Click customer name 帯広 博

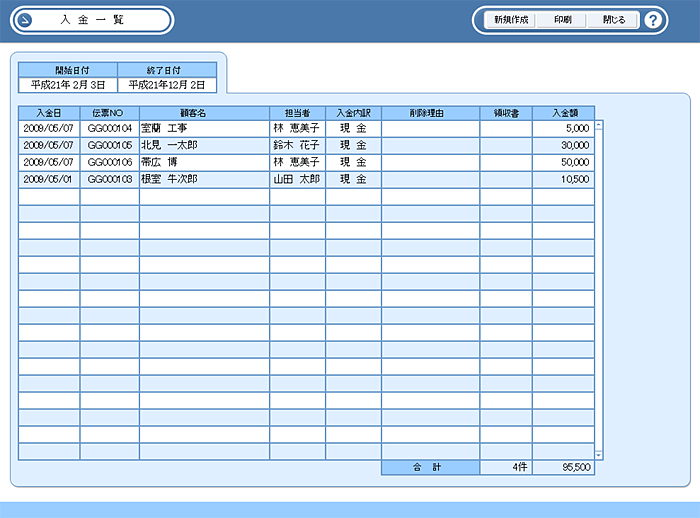(x=204, y=162)
